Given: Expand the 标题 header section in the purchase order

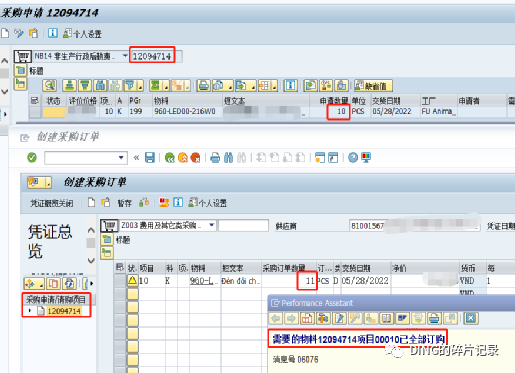Looking at the screenshot, I should point(107,239).
